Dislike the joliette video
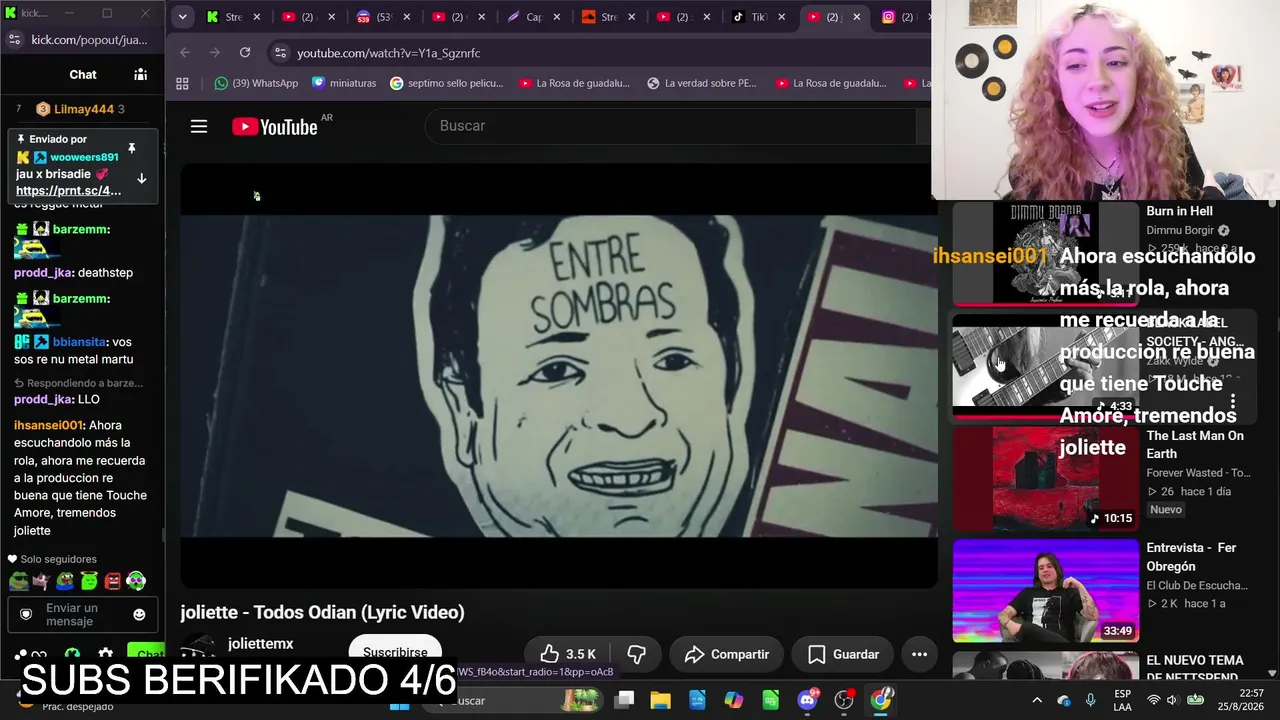This screenshot has height=720, width=1280. (x=636, y=654)
